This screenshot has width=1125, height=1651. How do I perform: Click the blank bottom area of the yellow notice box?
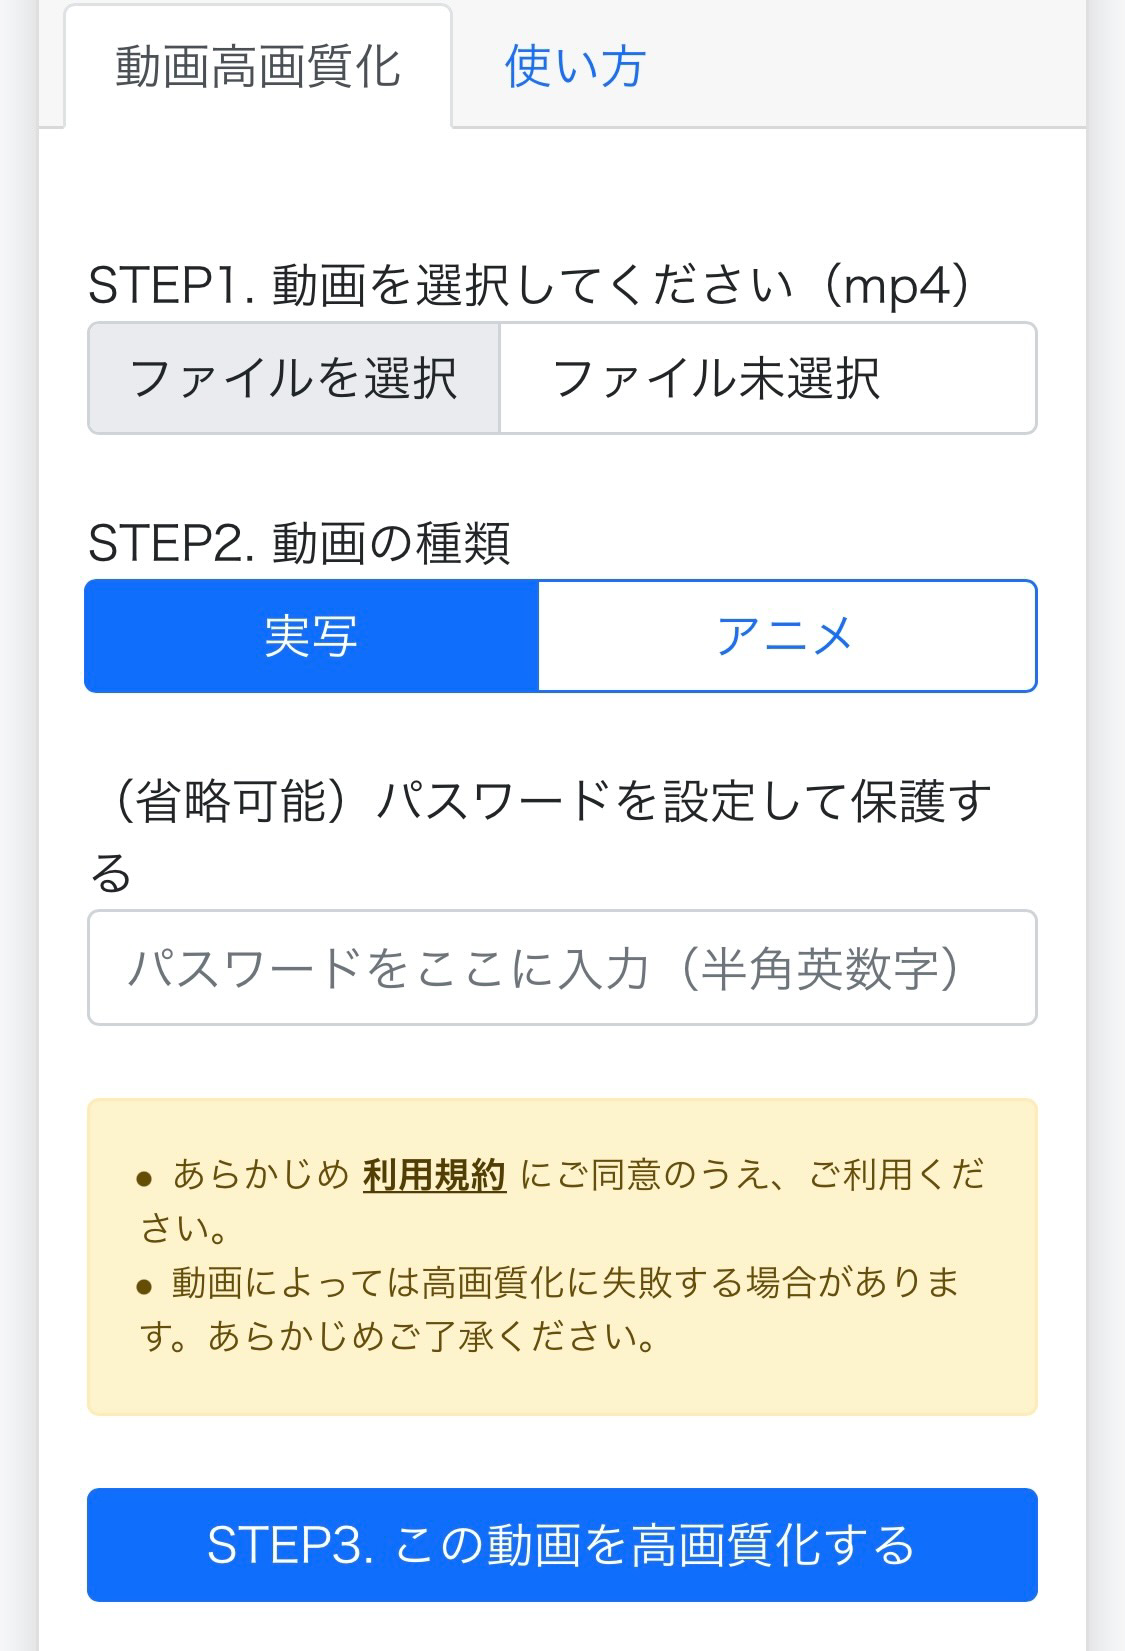pos(561,1388)
